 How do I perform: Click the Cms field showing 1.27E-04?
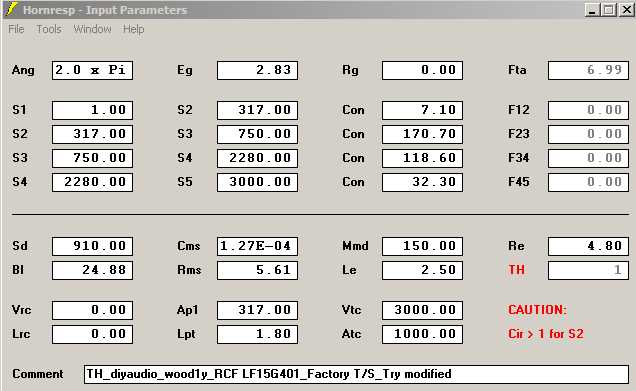click(x=258, y=246)
